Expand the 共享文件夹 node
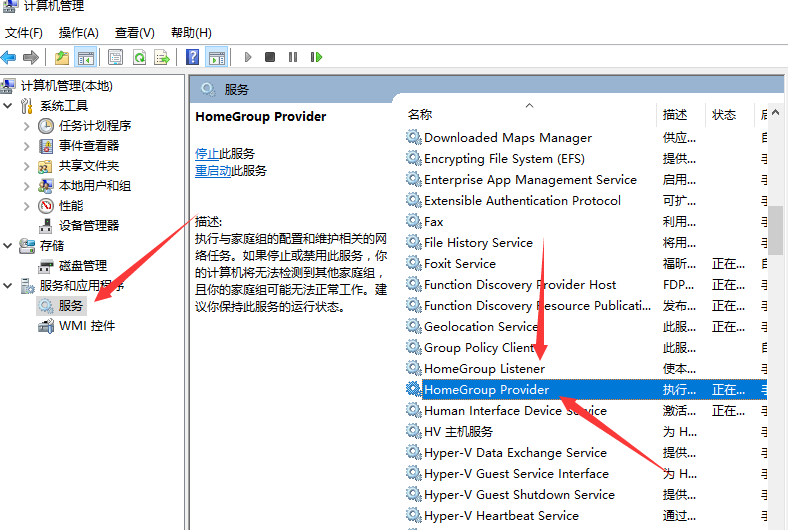Screen dimensions: 788x530 point(27,166)
